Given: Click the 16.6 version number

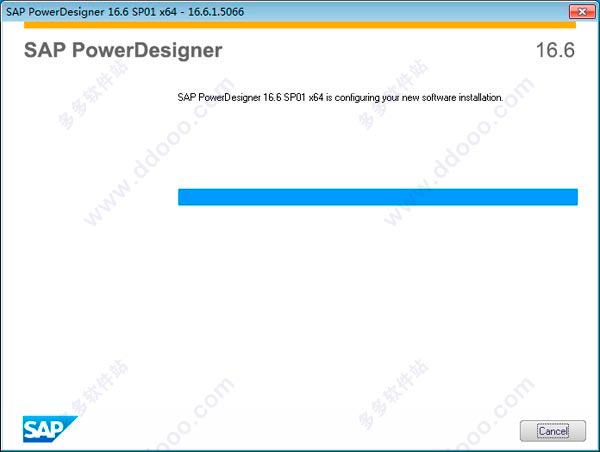Looking at the screenshot, I should [555, 50].
